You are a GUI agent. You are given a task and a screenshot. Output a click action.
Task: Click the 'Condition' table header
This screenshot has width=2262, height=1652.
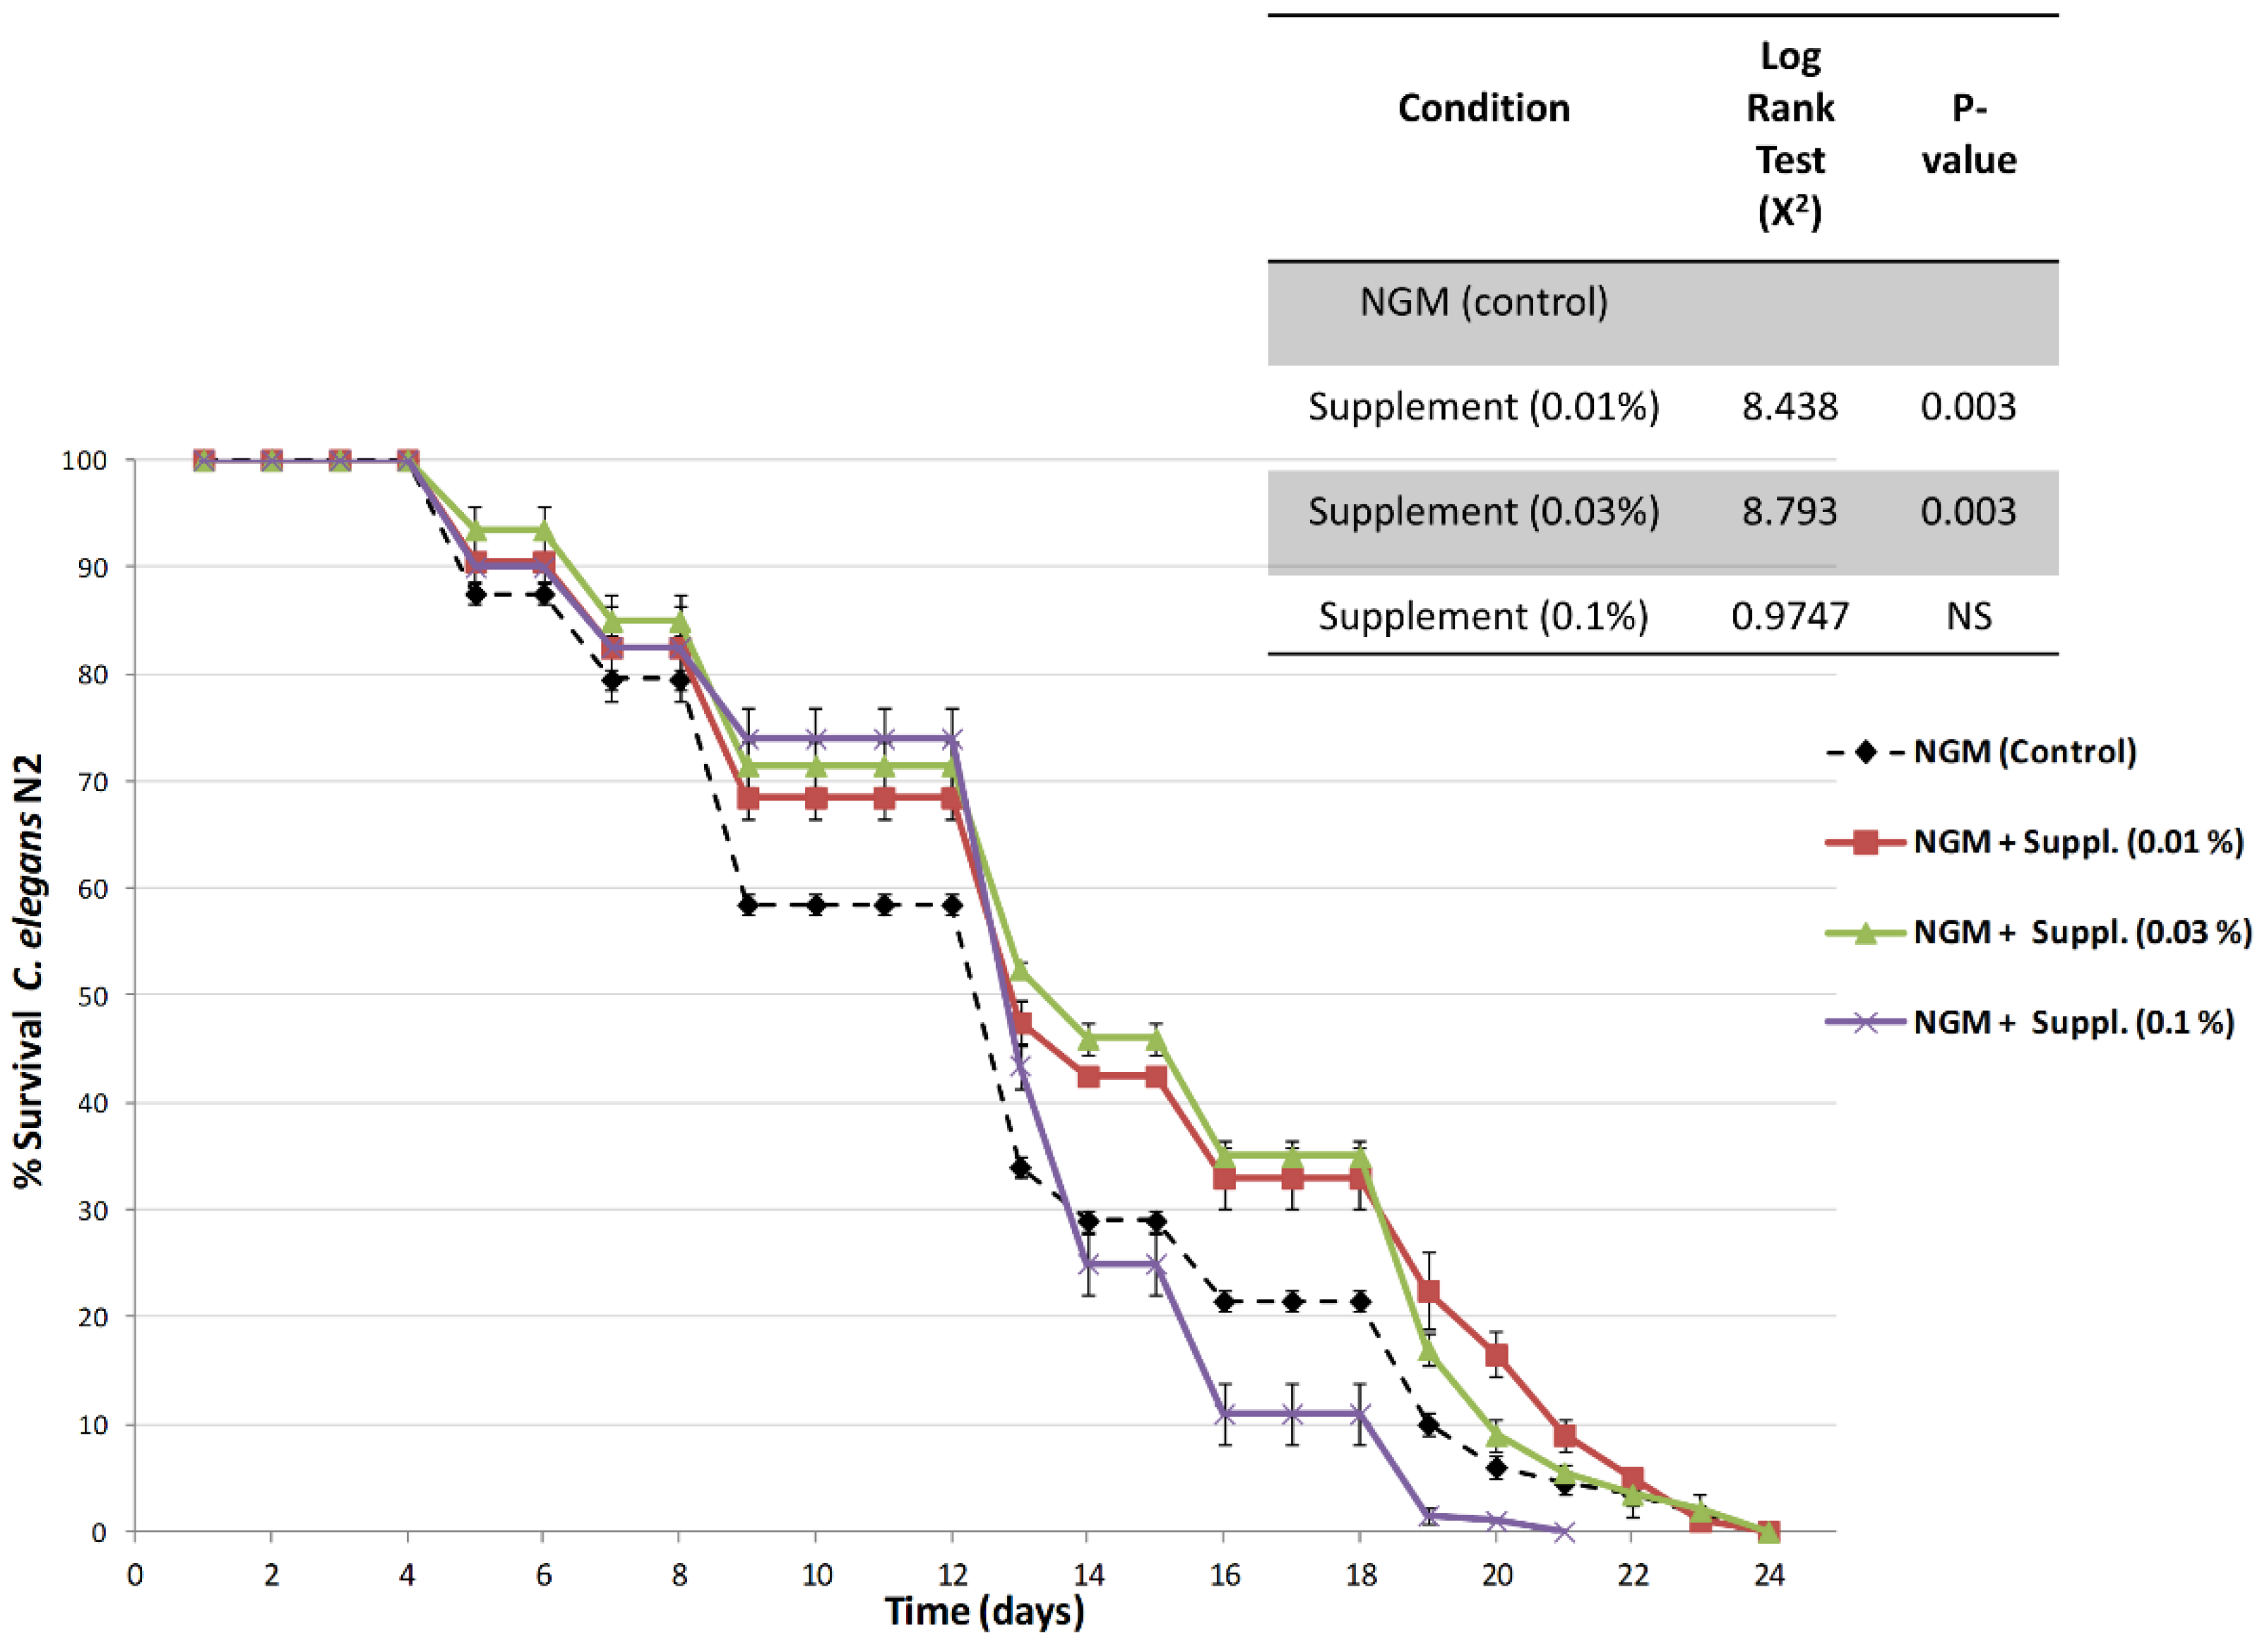coord(1483,108)
